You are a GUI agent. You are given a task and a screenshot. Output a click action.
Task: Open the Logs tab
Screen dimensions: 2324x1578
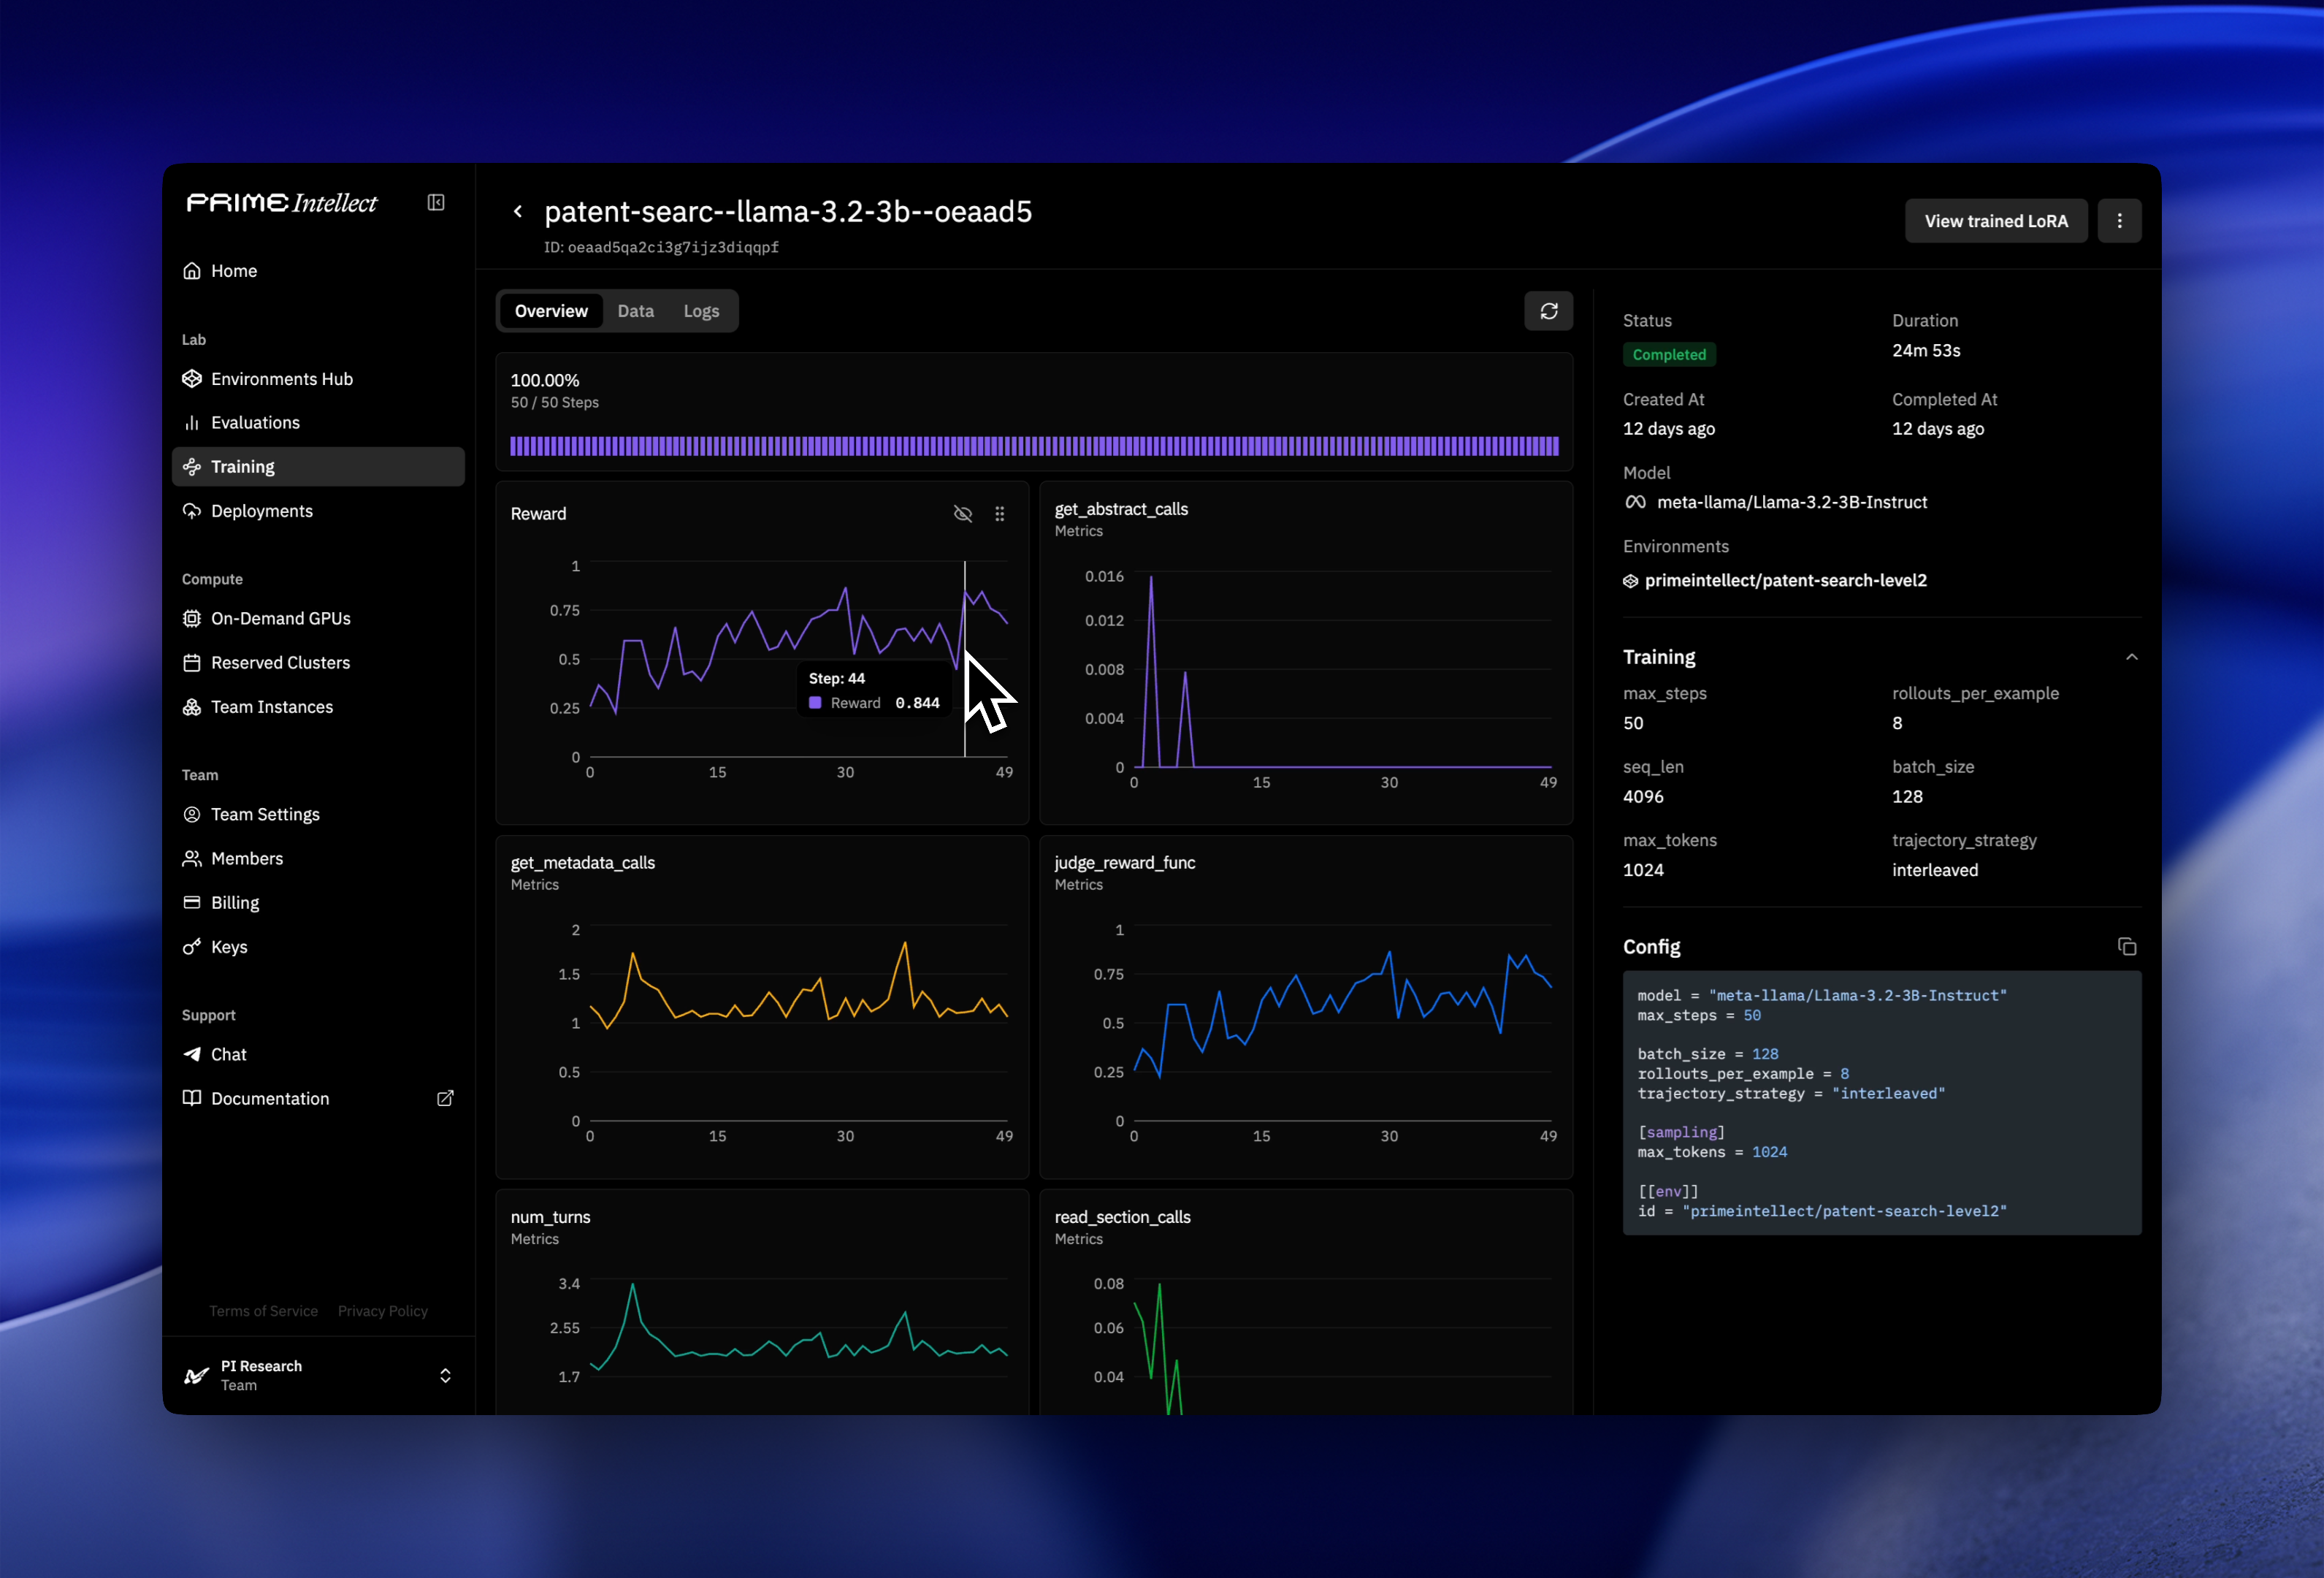tap(701, 311)
